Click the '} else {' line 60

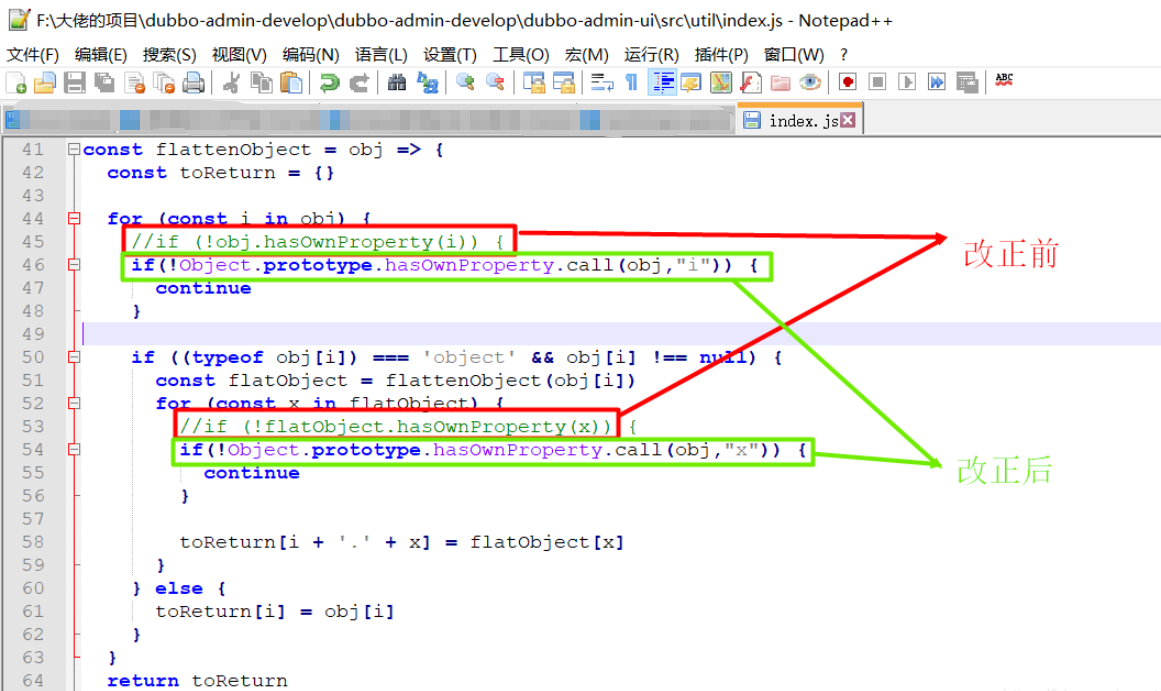[178, 589]
